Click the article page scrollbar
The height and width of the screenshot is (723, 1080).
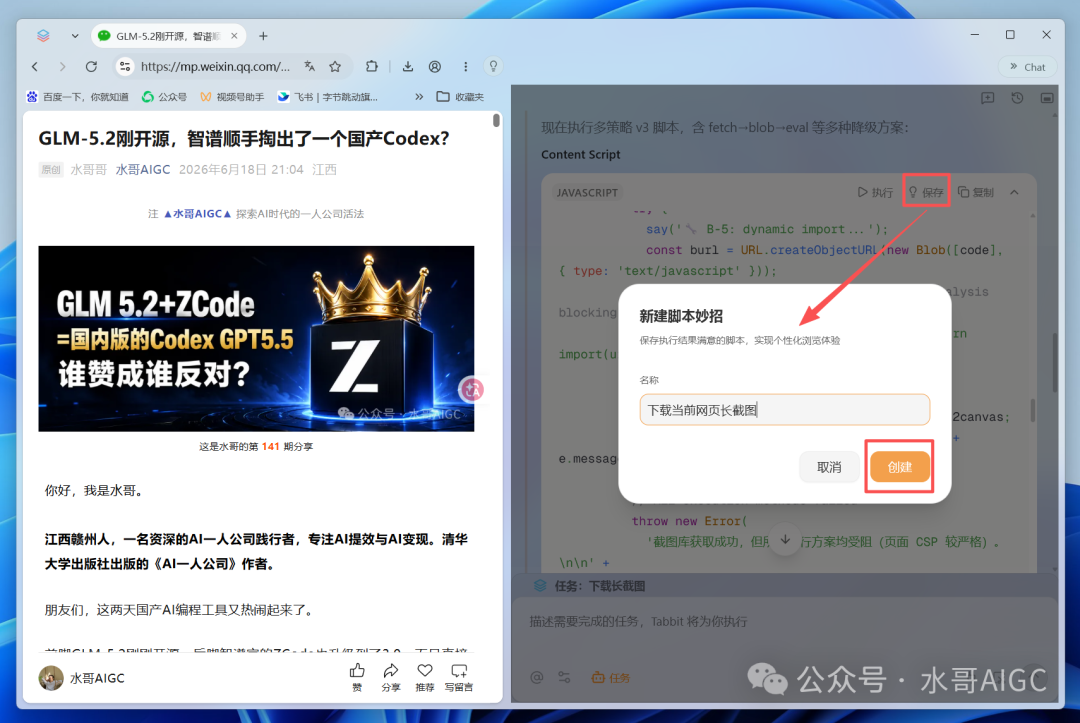(x=496, y=120)
